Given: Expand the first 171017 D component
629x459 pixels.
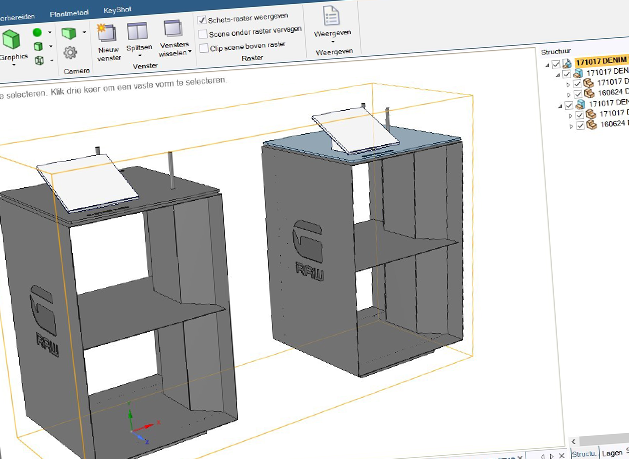Looking at the screenshot, I should tap(568, 85).
